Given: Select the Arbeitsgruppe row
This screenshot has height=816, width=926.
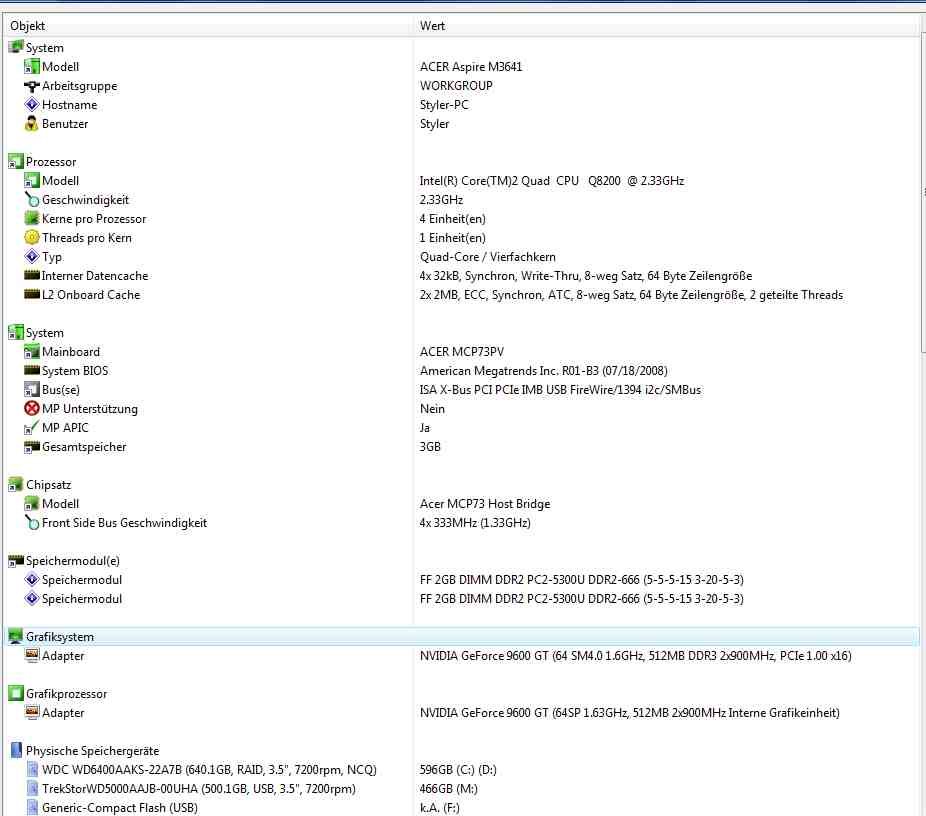Looking at the screenshot, I should (461, 86).
